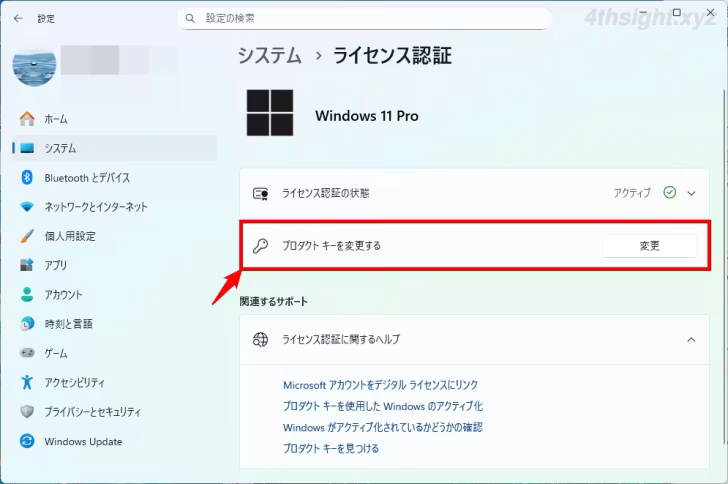Click the search magnifier icon
The image size is (728, 484).
pyautogui.click(x=190, y=19)
